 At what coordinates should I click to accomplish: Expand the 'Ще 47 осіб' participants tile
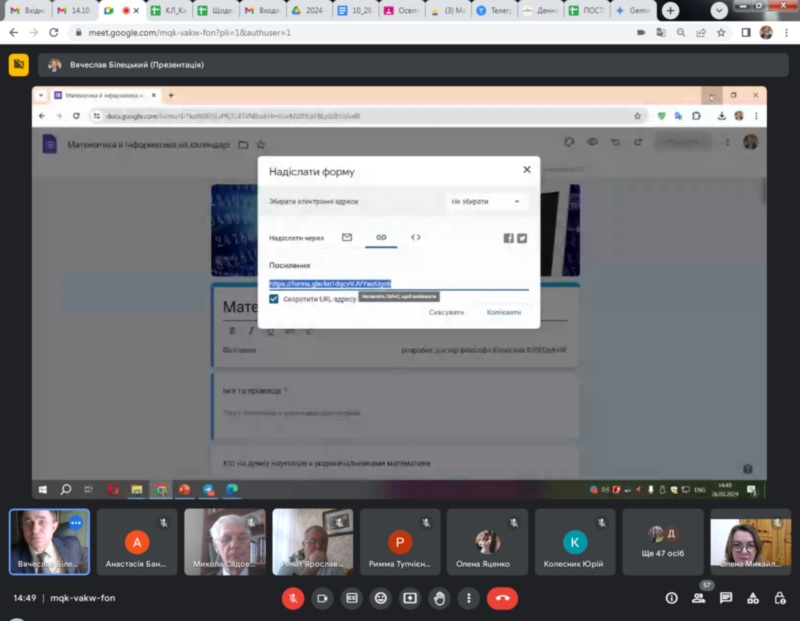tap(662, 542)
